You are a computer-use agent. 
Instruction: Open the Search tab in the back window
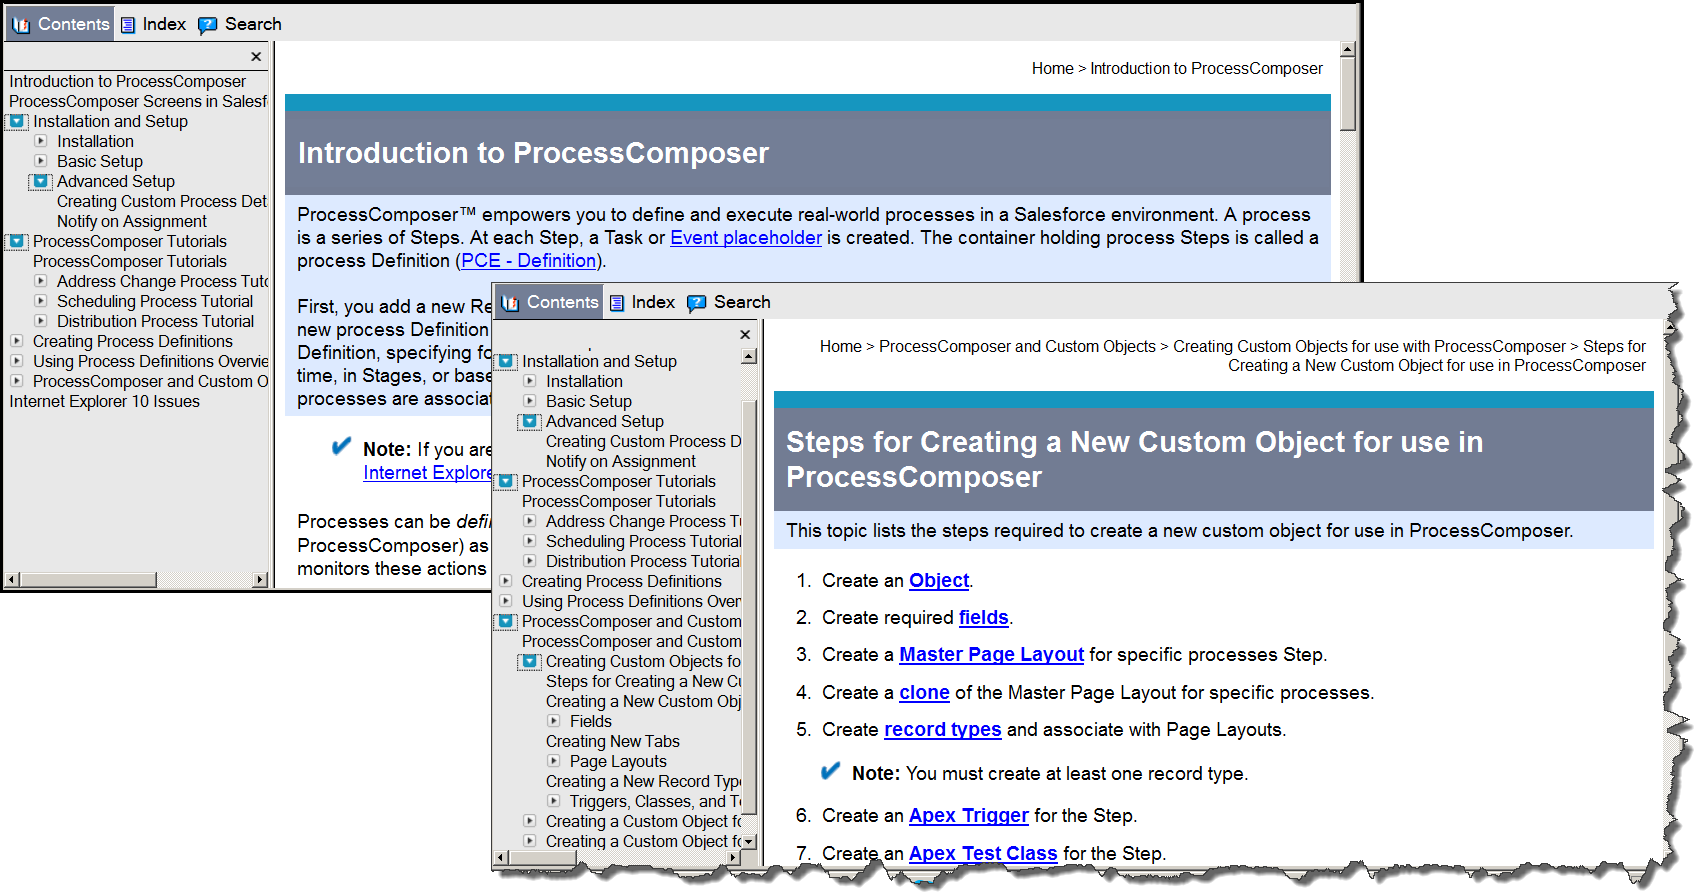tap(240, 24)
